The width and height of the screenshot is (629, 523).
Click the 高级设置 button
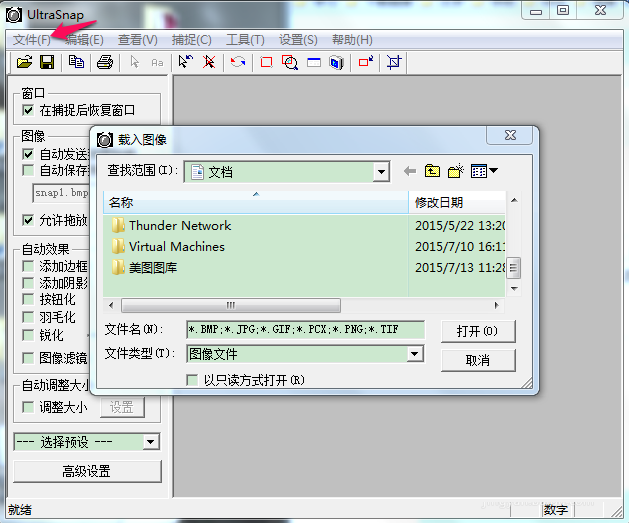pyautogui.click(x=87, y=471)
